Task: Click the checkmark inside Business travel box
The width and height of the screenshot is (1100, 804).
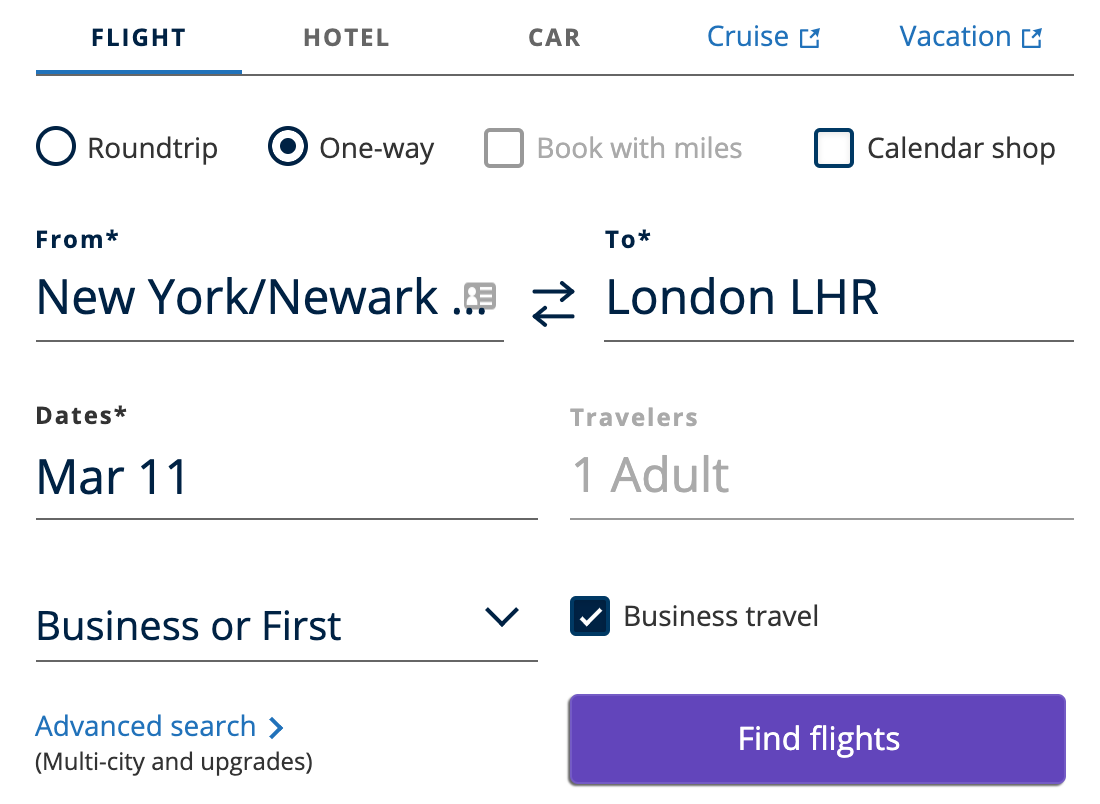Action: pyautogui.click(x=590, y=616)
